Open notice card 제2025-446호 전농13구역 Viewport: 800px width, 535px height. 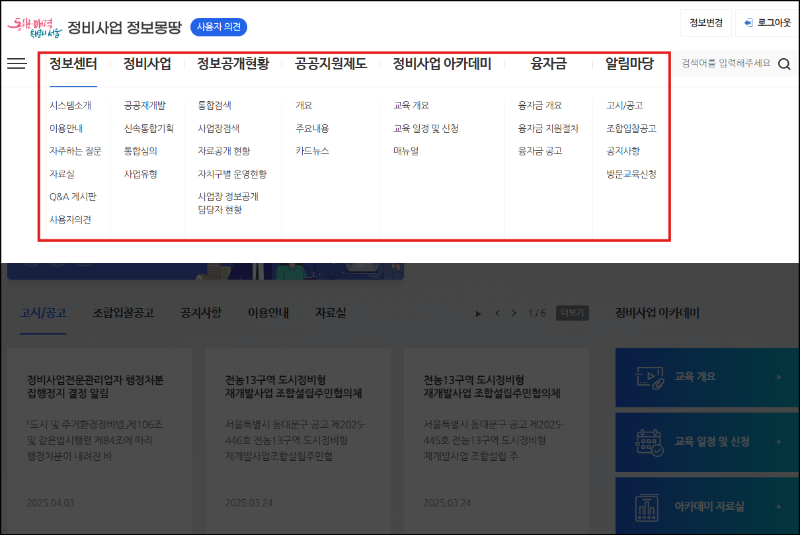coord(298,441)
